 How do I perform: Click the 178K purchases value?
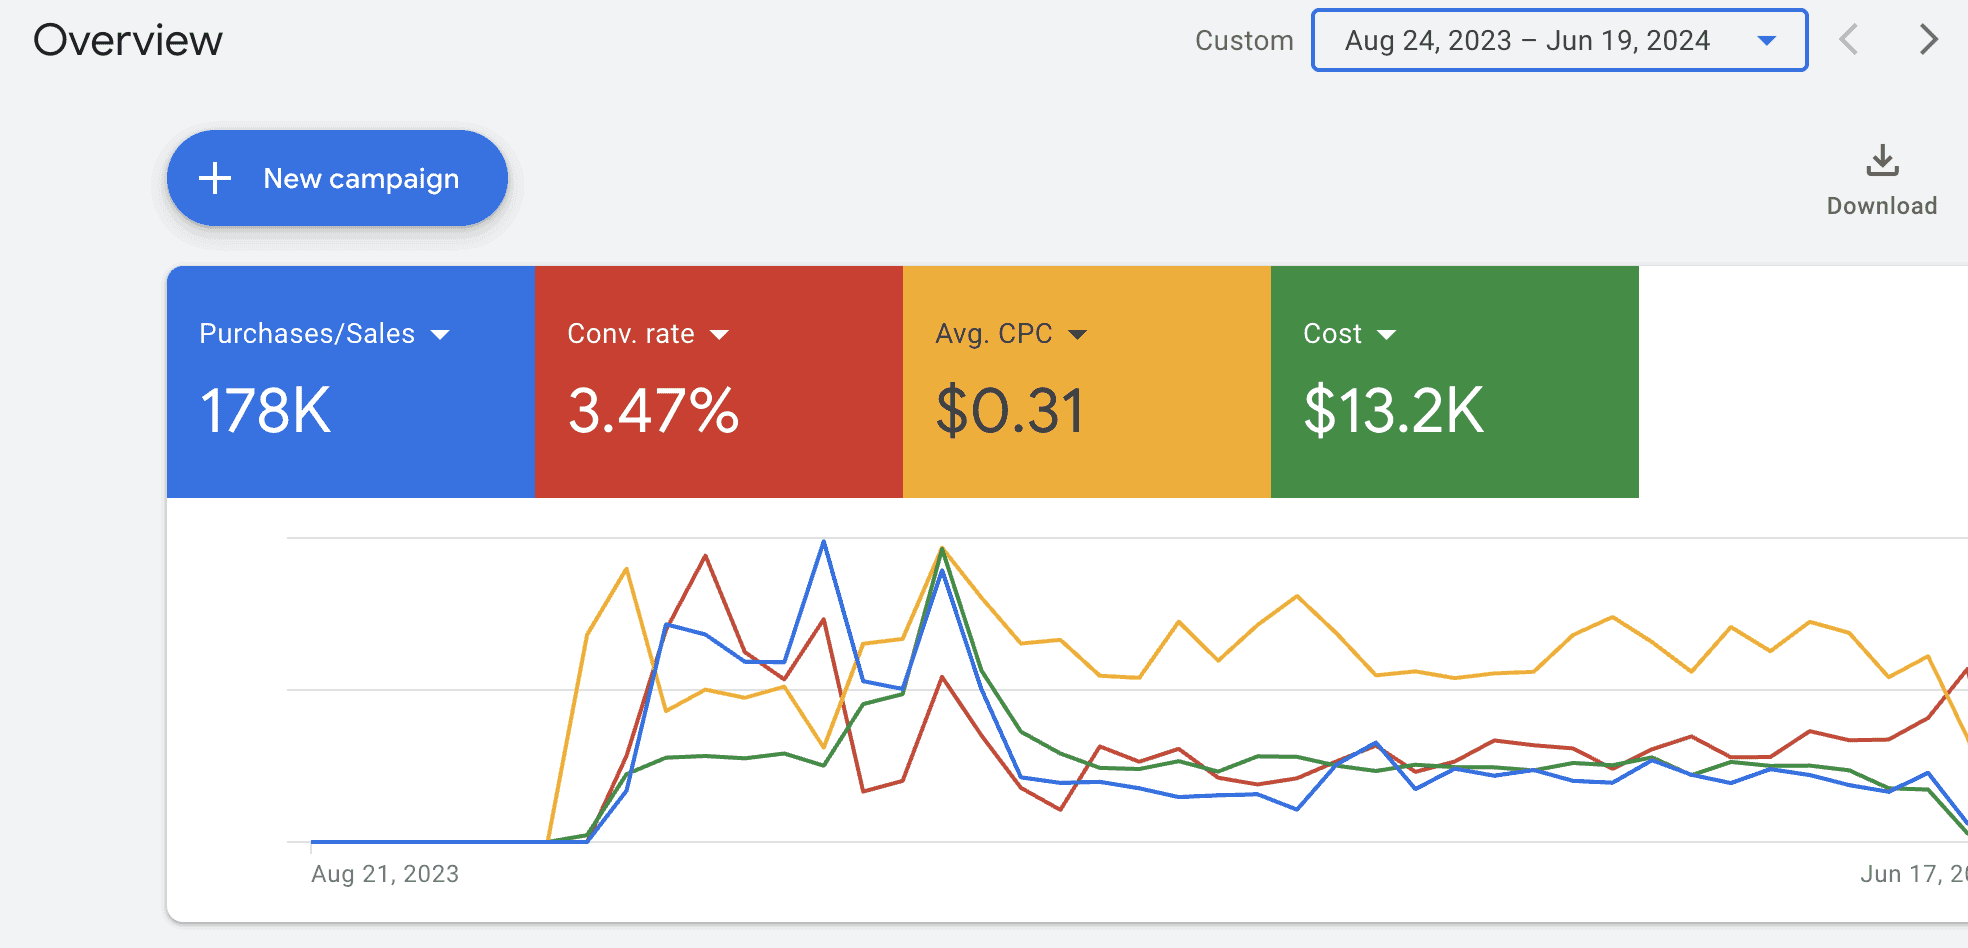pos(265,411)
